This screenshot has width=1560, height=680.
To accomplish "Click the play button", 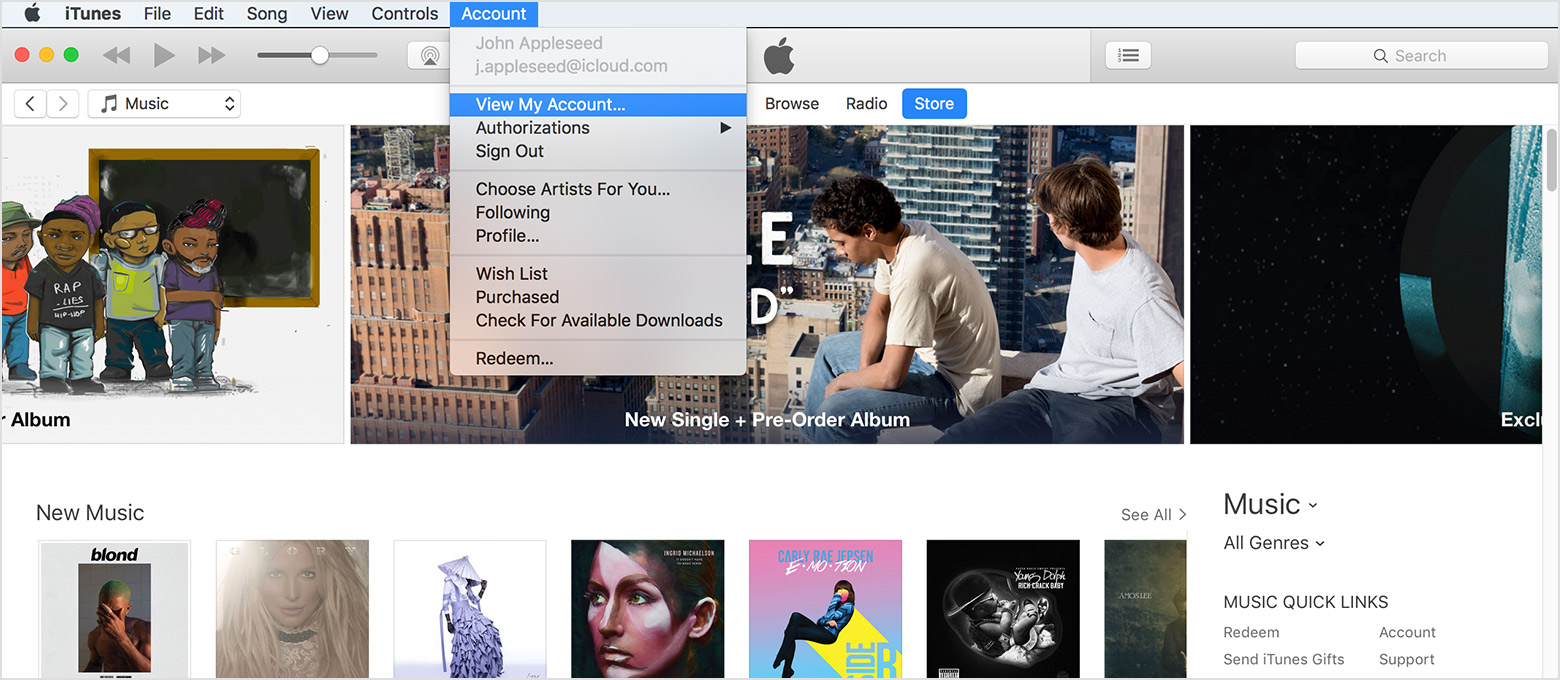I will coord(164,55).
